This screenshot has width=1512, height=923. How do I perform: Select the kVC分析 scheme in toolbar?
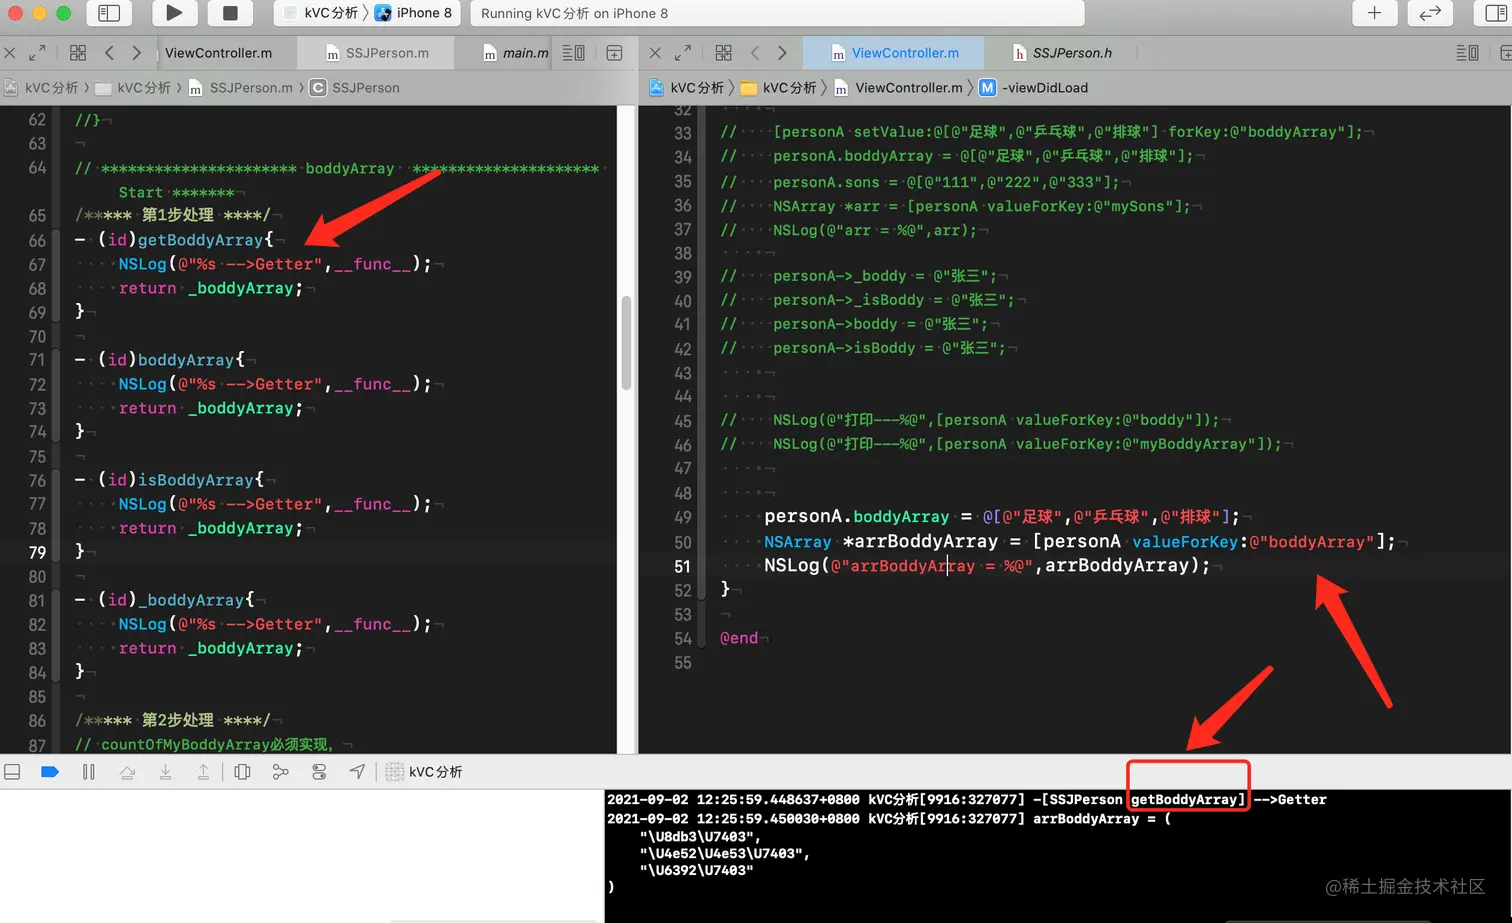[x=321, y=13]
